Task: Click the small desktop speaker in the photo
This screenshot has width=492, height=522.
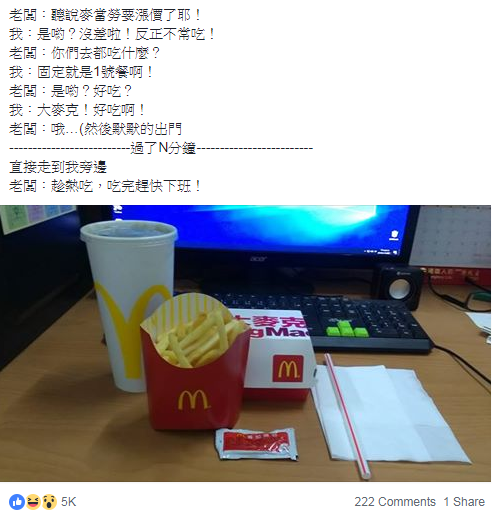Action: coord(399,287)
